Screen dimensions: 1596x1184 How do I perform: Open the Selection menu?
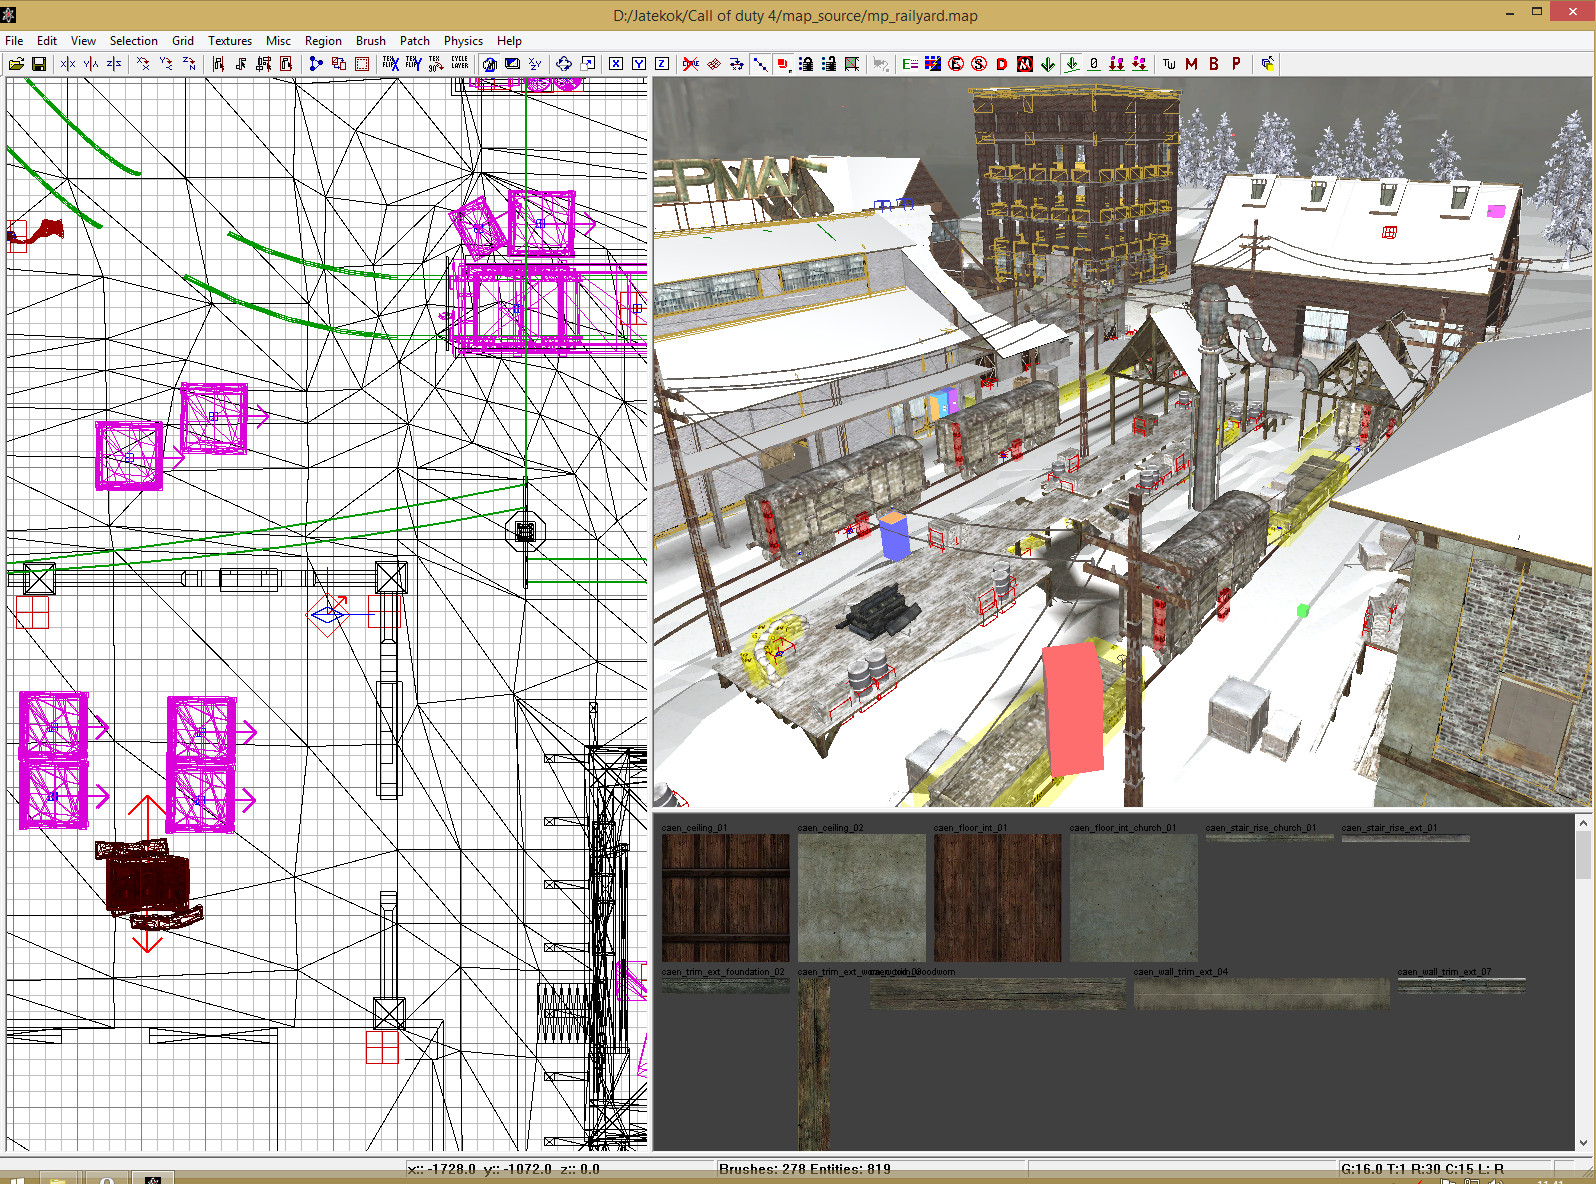coord(134,41)
